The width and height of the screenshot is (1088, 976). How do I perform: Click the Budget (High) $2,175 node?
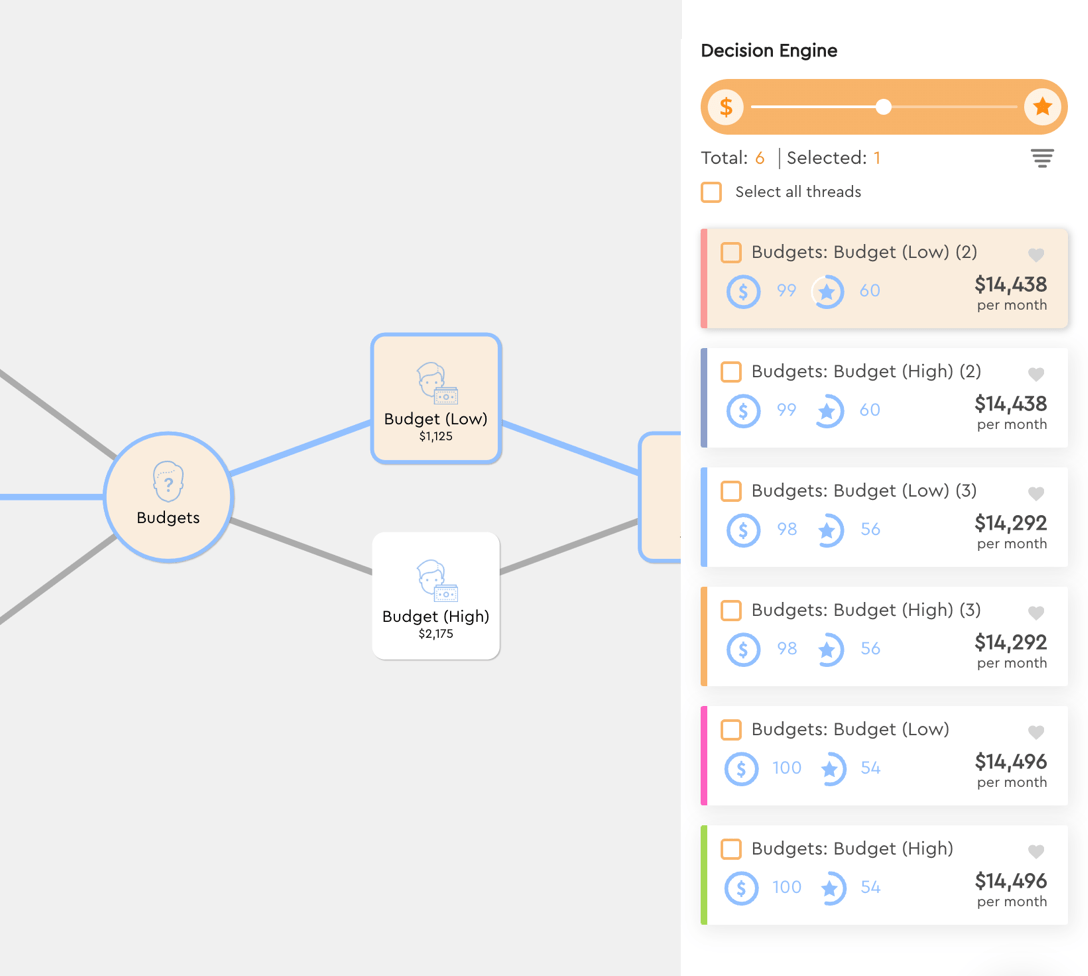(x=436, y=596)
